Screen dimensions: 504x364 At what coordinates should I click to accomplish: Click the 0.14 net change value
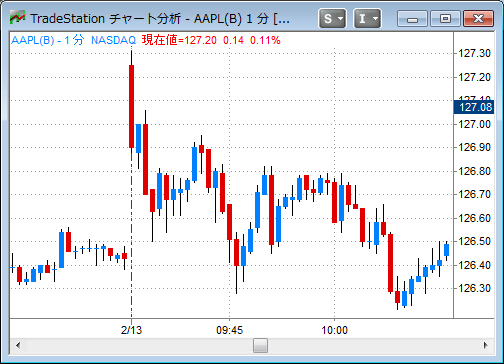click(233, 40)
